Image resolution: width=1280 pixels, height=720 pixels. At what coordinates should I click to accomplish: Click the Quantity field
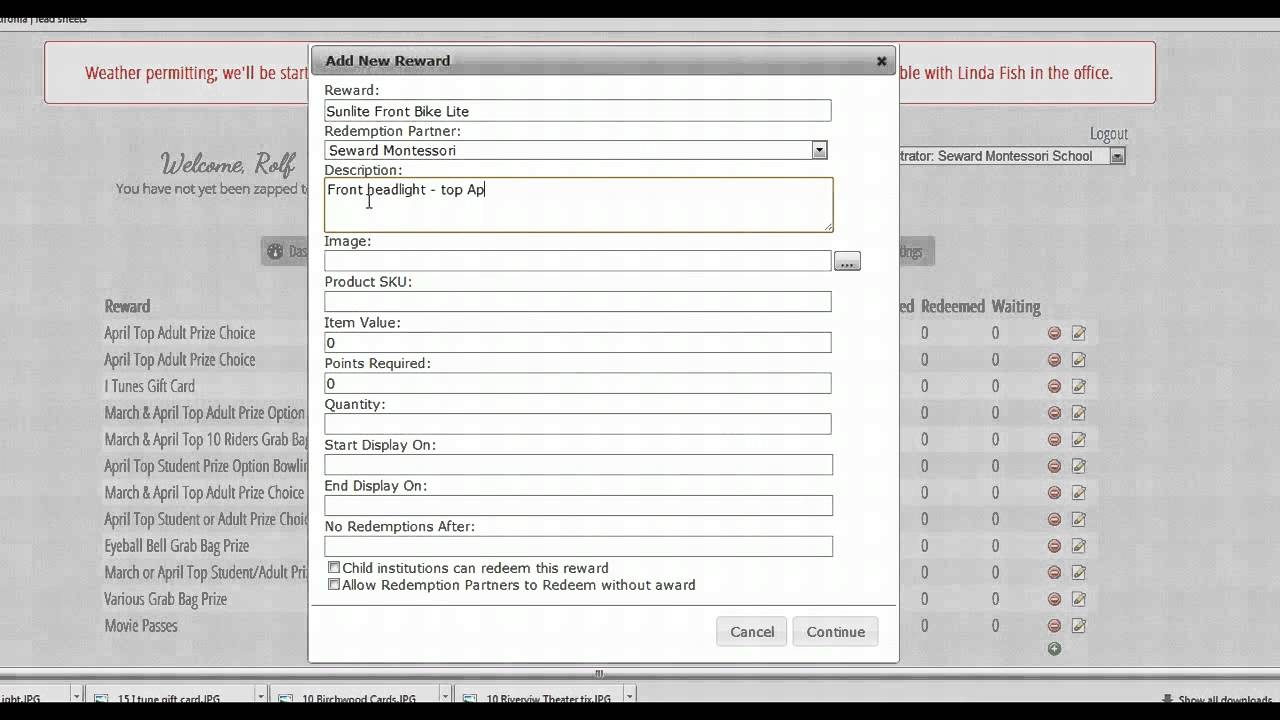578,424
